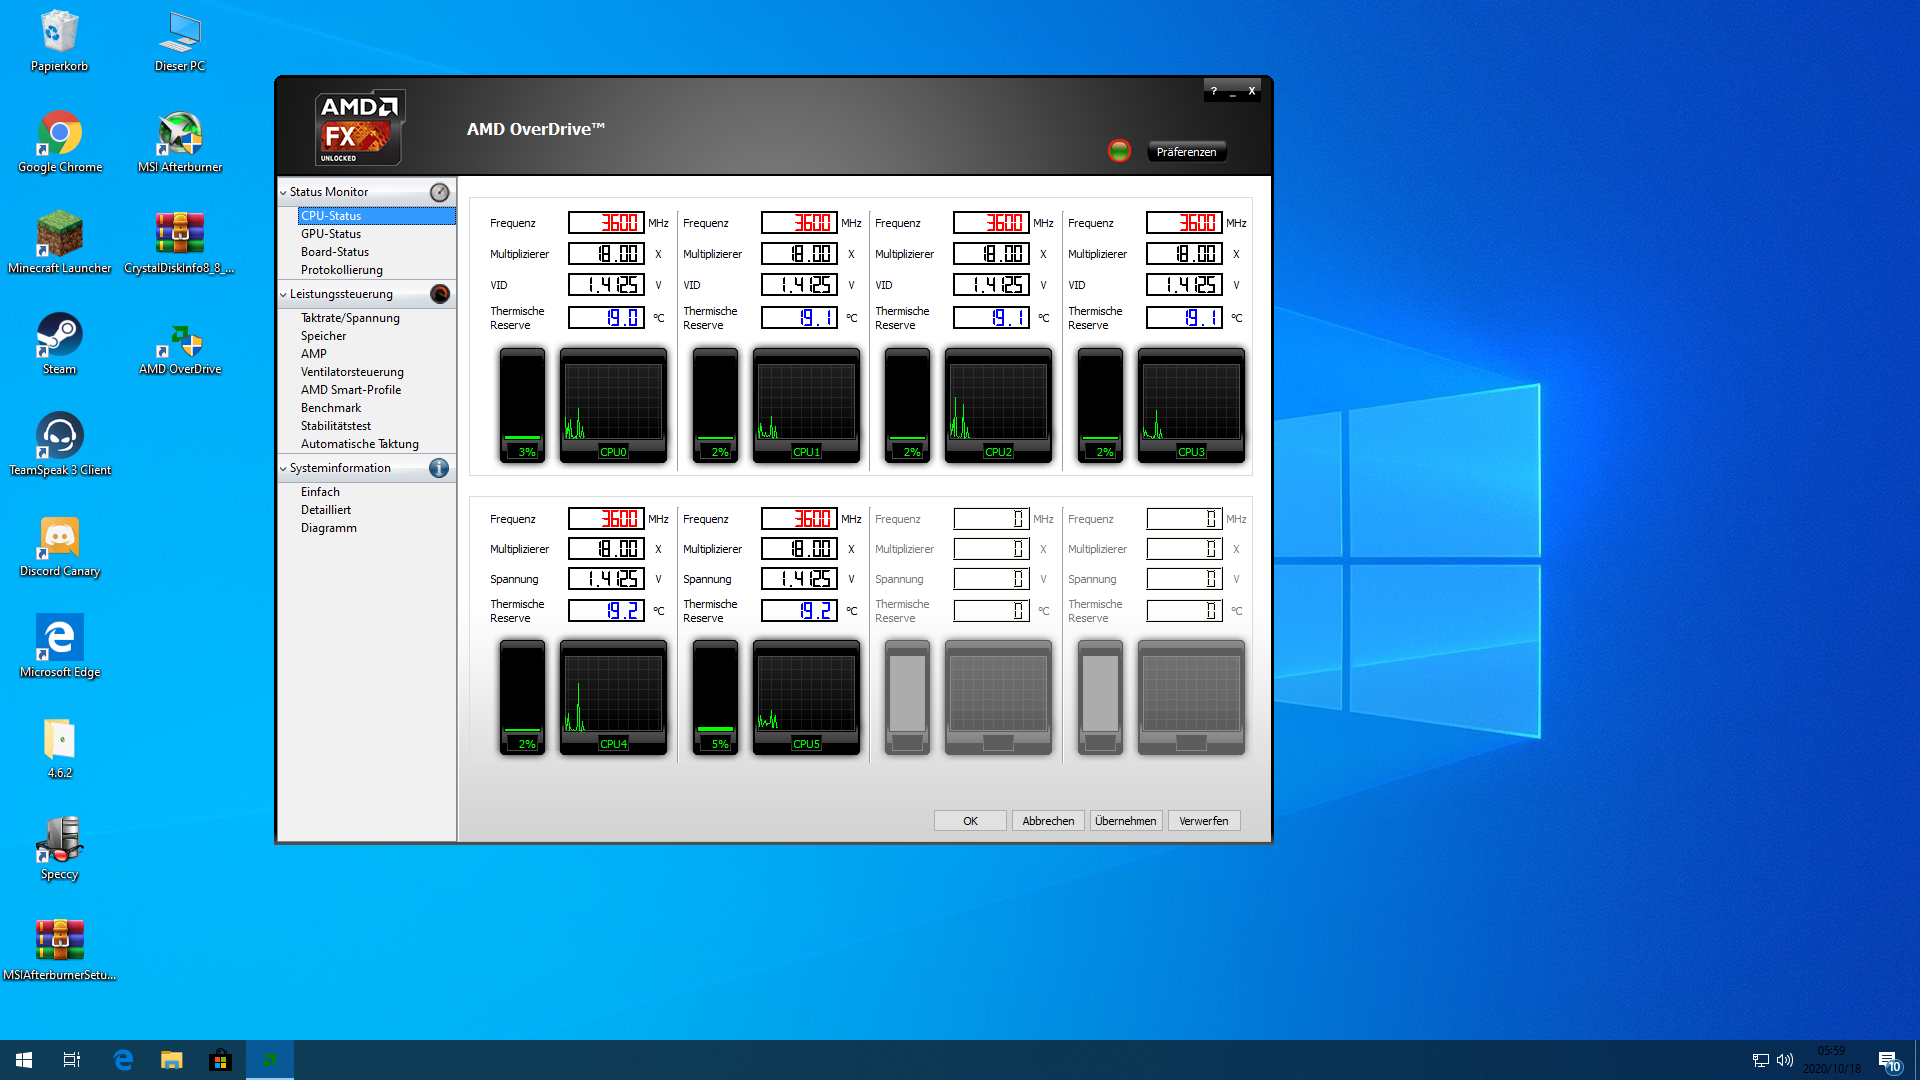Click the CPU5 usage history graph
The height and width of the screenshot is (1080, 1920).
tap(806, 695)
